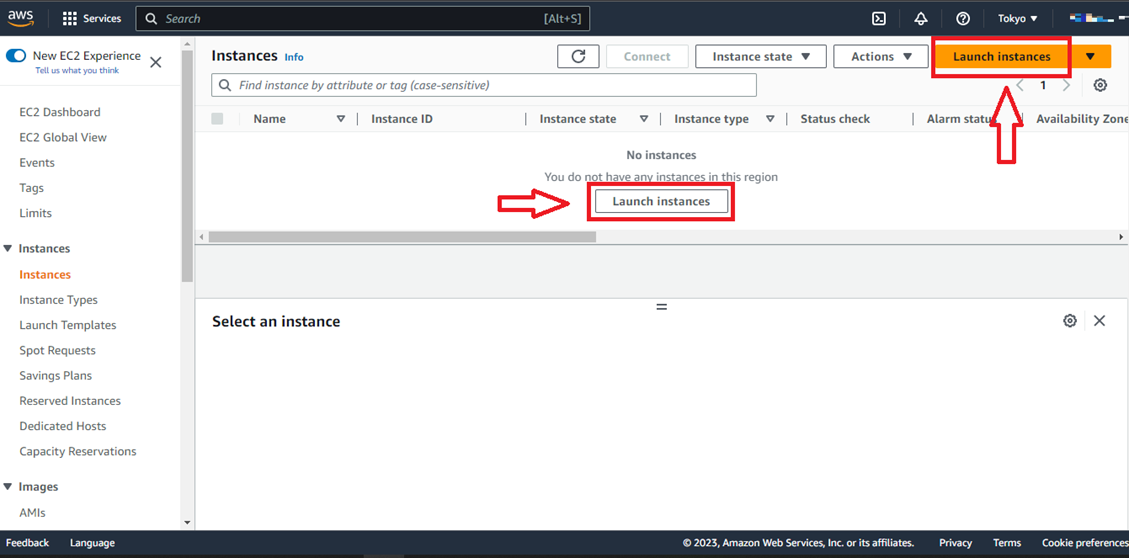Open the Launch instances split-button arrow
Screen dimensions: 1129x558
[1090, 56]
